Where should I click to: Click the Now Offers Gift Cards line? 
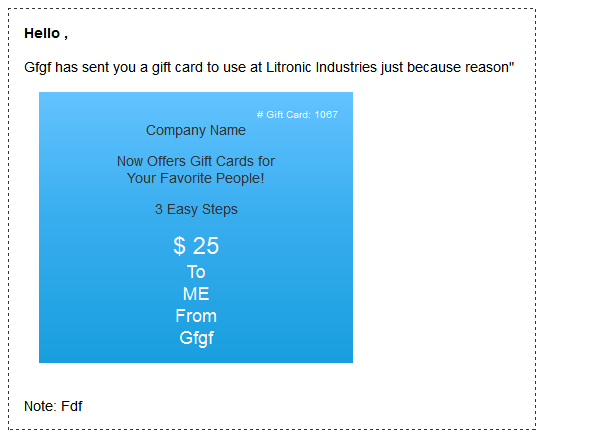pos(196,161)
